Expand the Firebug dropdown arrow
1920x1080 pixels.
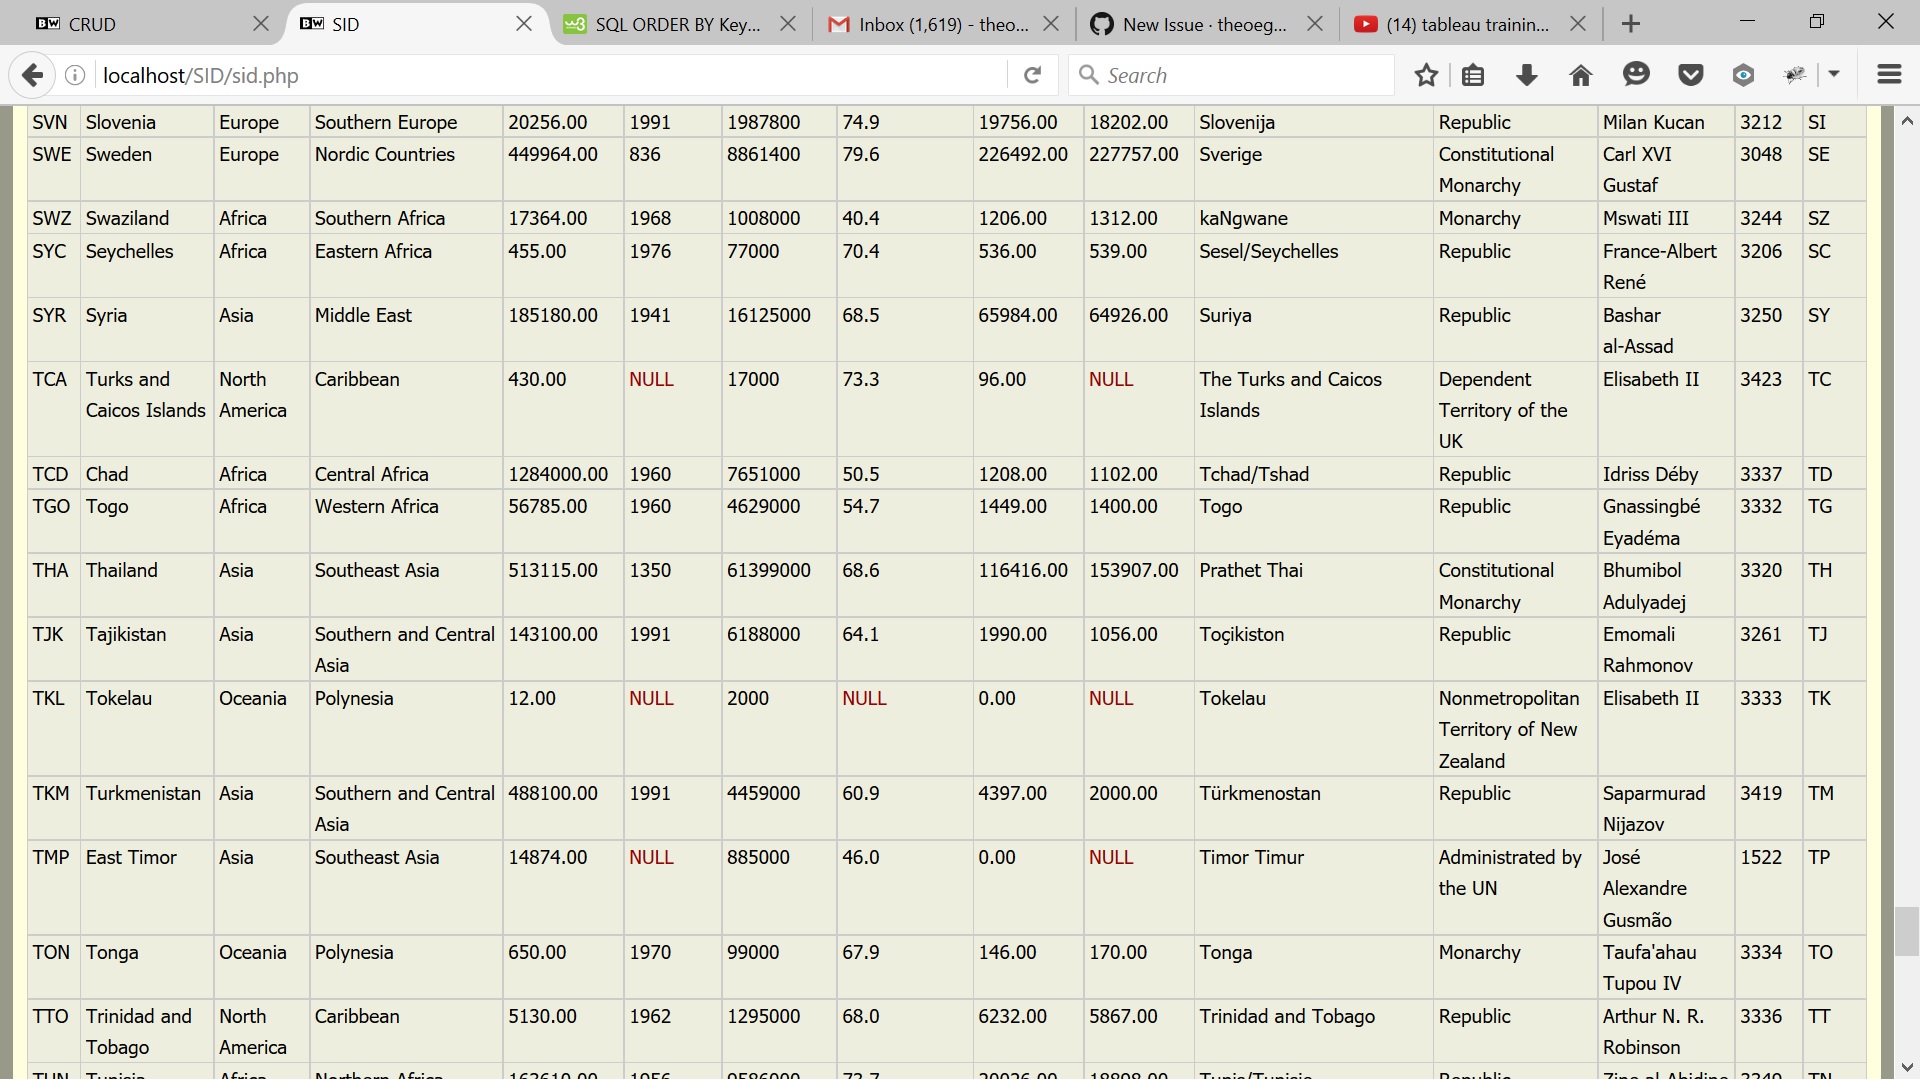[x=1834, y=75]
